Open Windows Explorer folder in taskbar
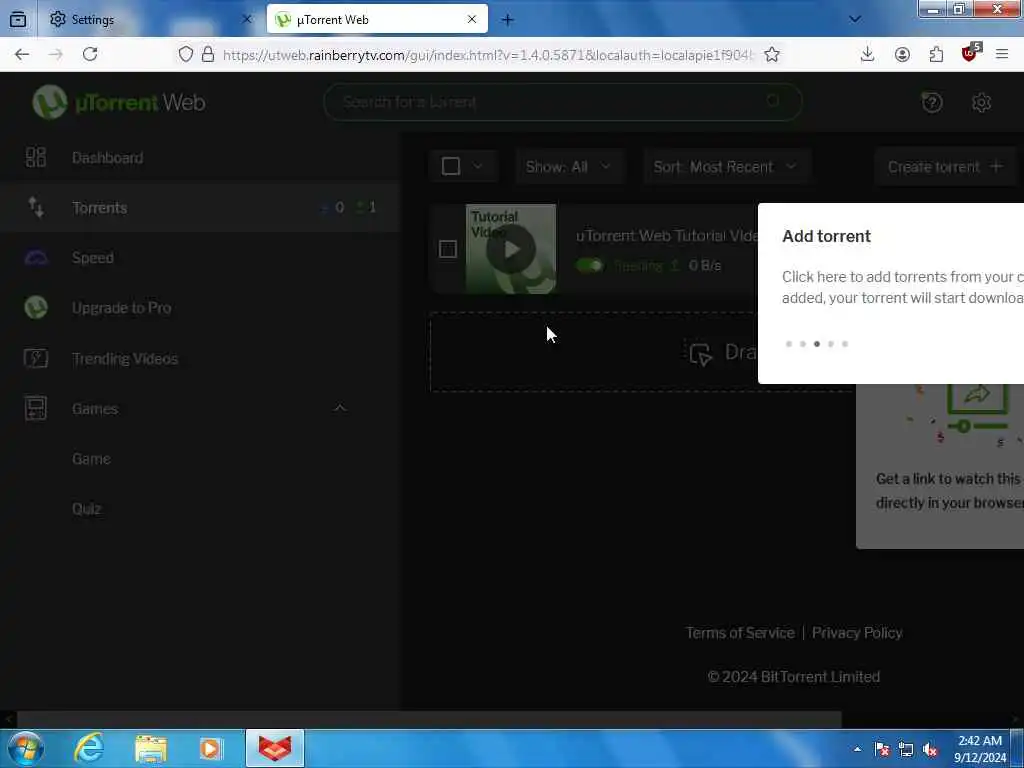 (x=151, y=748)
